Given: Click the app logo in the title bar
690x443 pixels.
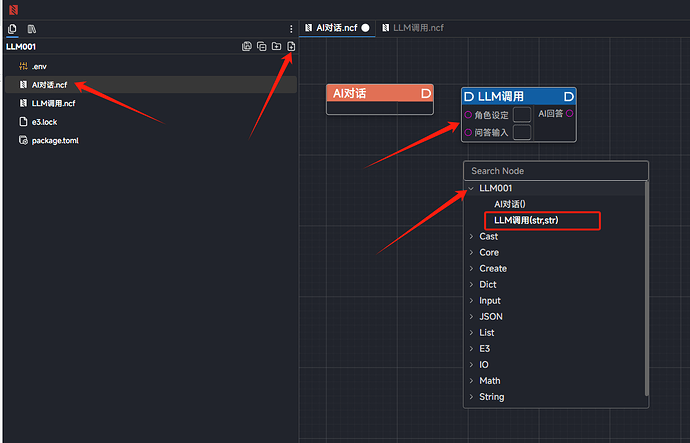Looking at the screenshot, I should 12,9.
